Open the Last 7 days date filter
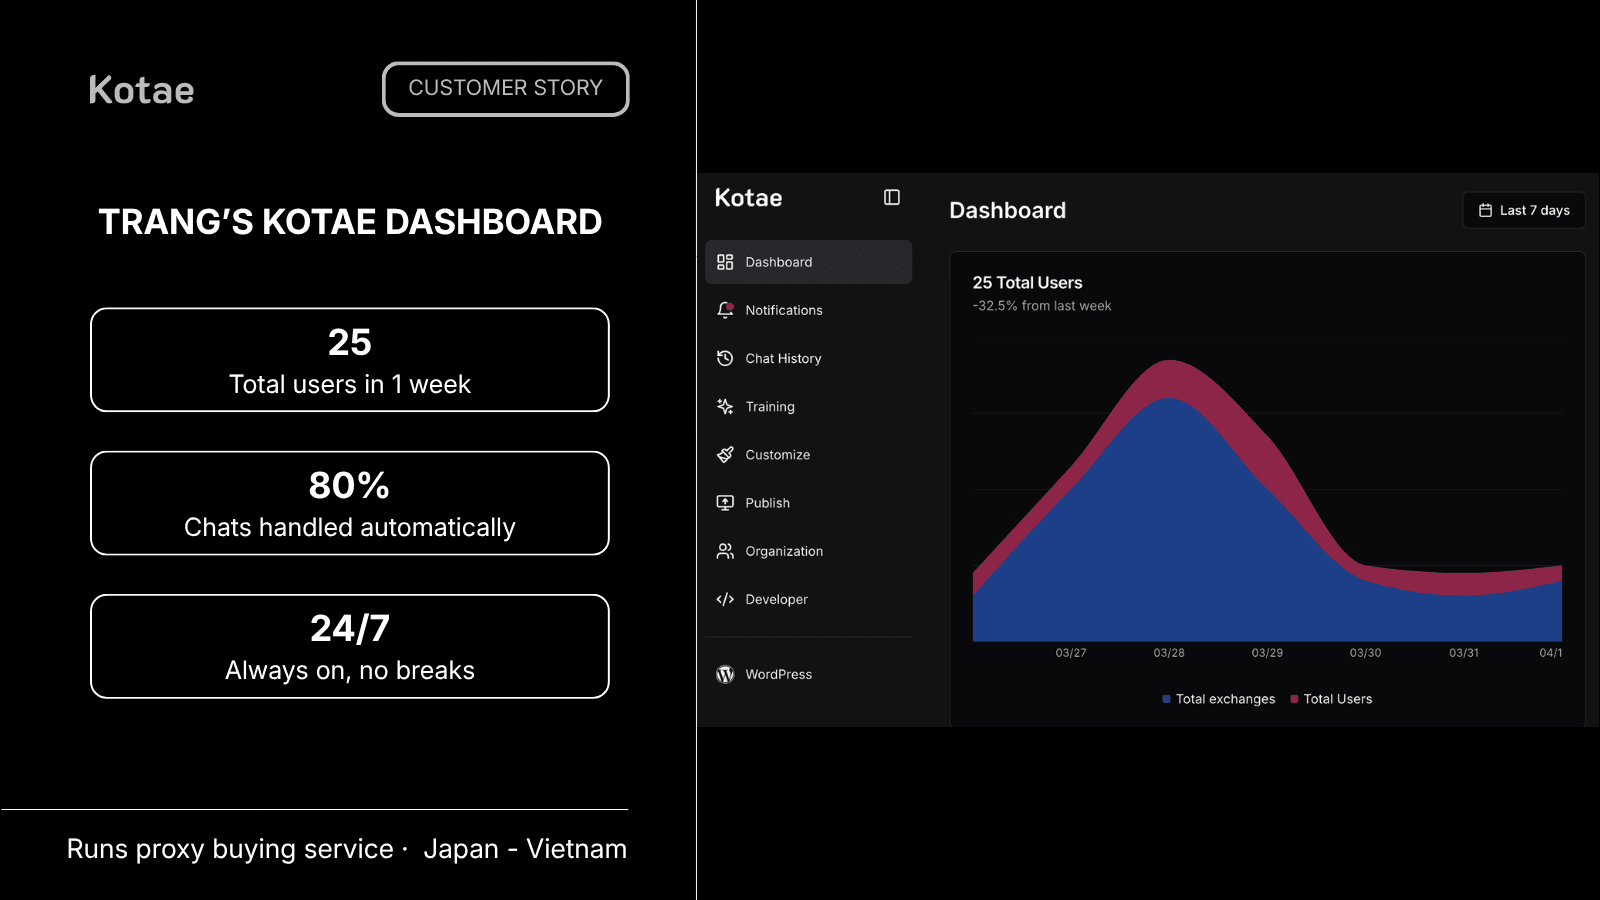This screenshot has width=1600, height=900. [x=1523, y=210]
